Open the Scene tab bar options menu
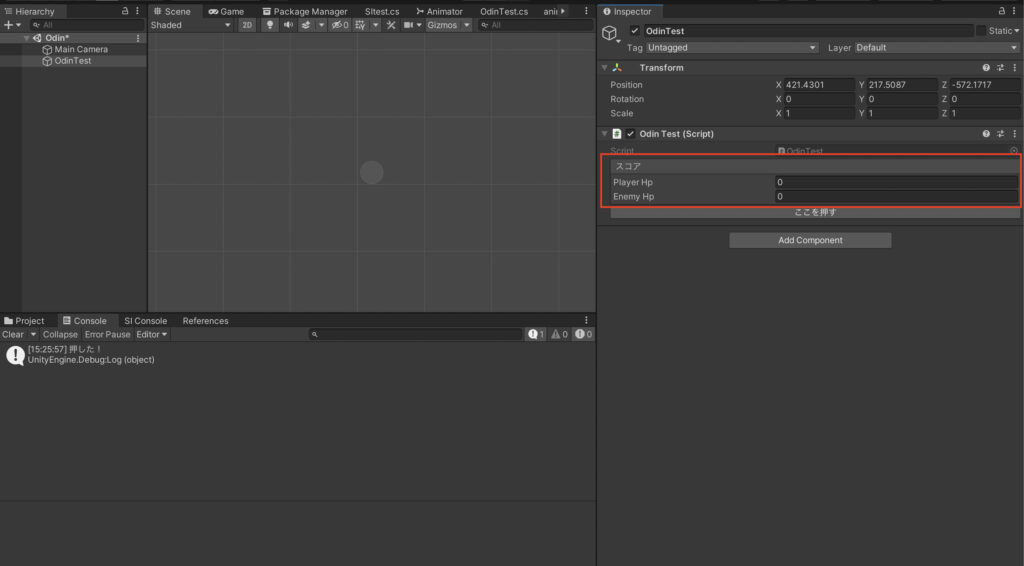1024x566 pixels. pos(586,11)
